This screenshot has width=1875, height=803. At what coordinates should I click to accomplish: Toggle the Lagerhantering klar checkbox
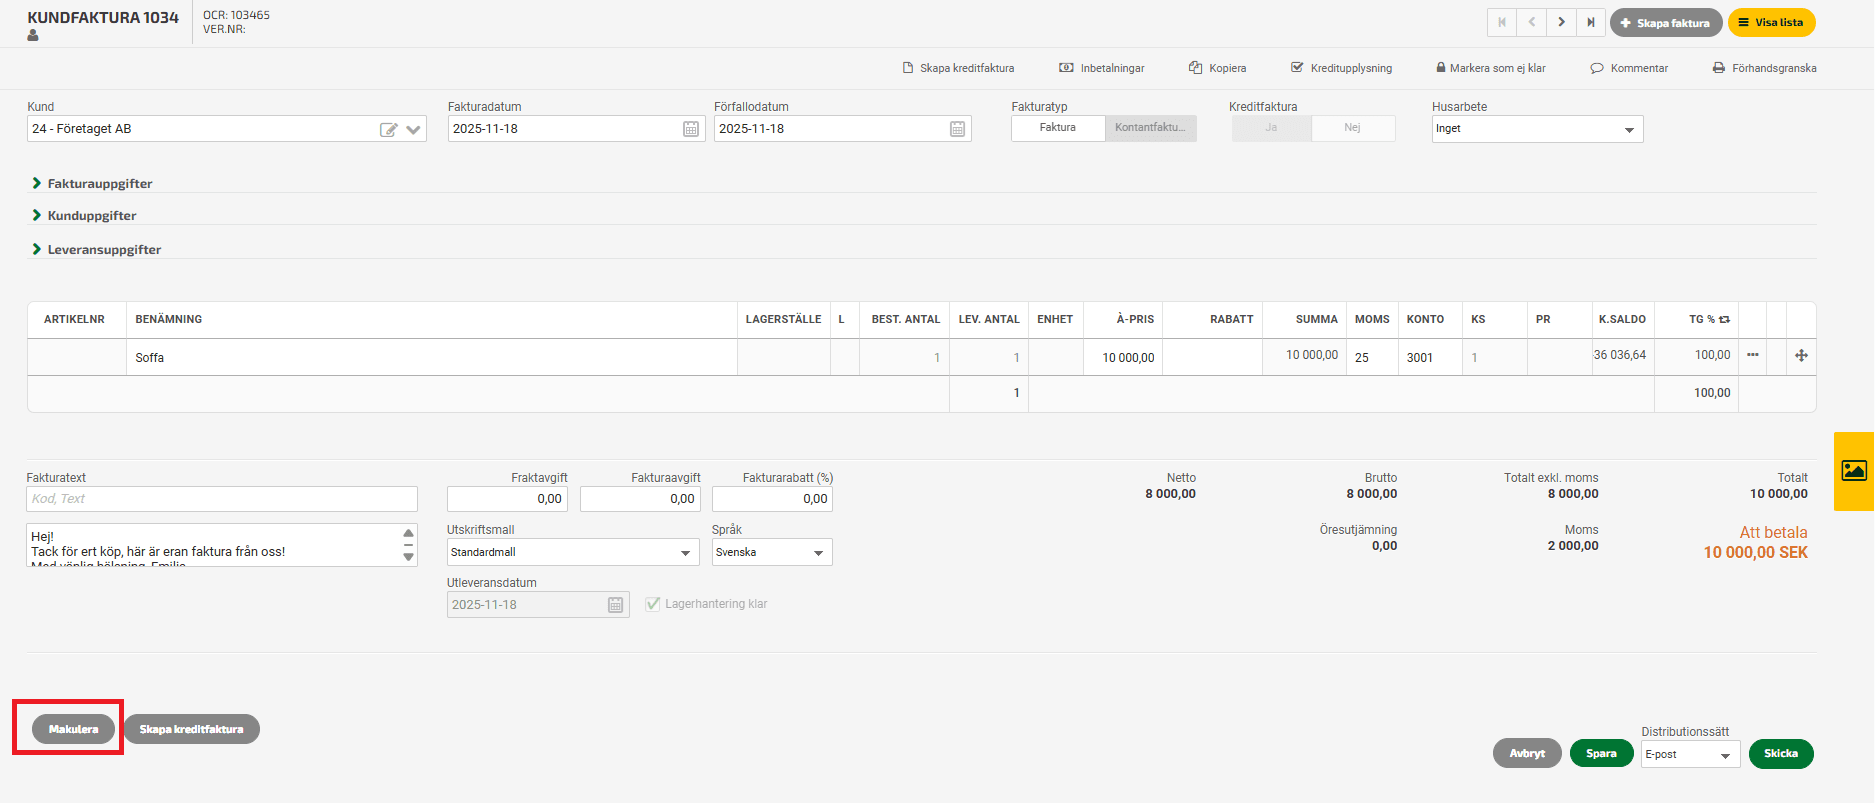653,604
